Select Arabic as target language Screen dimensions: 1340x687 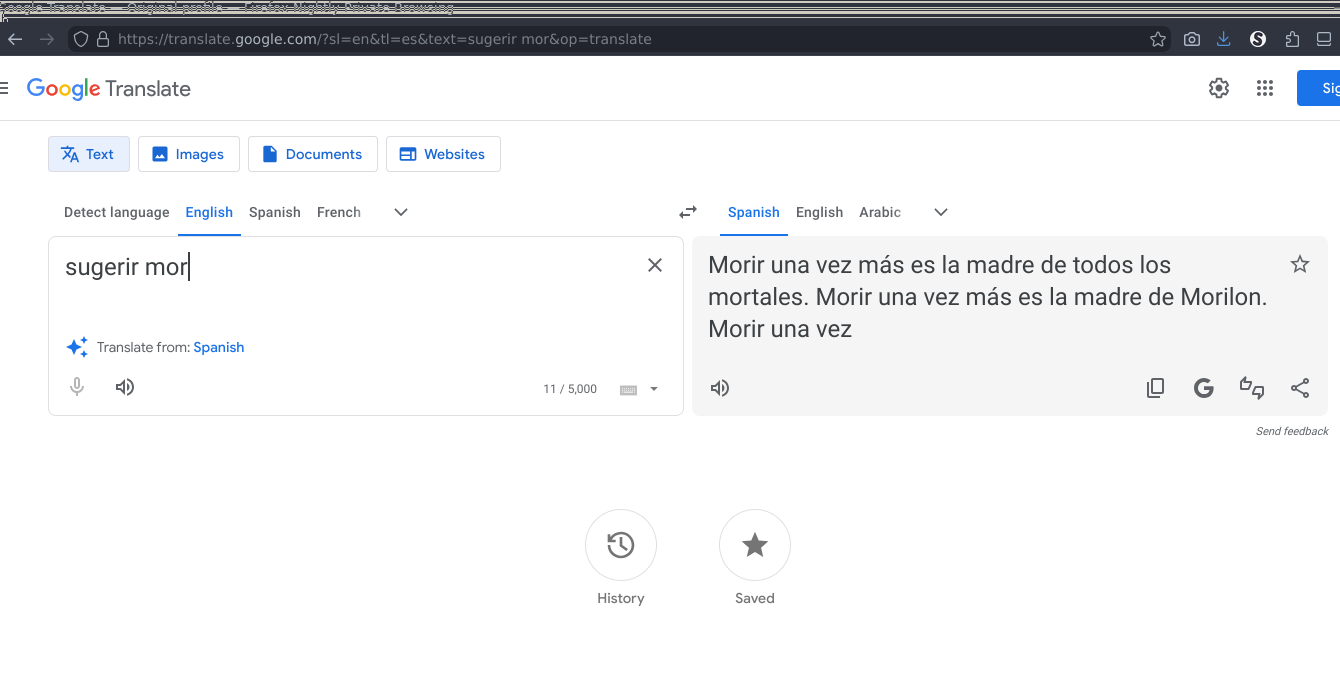(x=880, y=212)
